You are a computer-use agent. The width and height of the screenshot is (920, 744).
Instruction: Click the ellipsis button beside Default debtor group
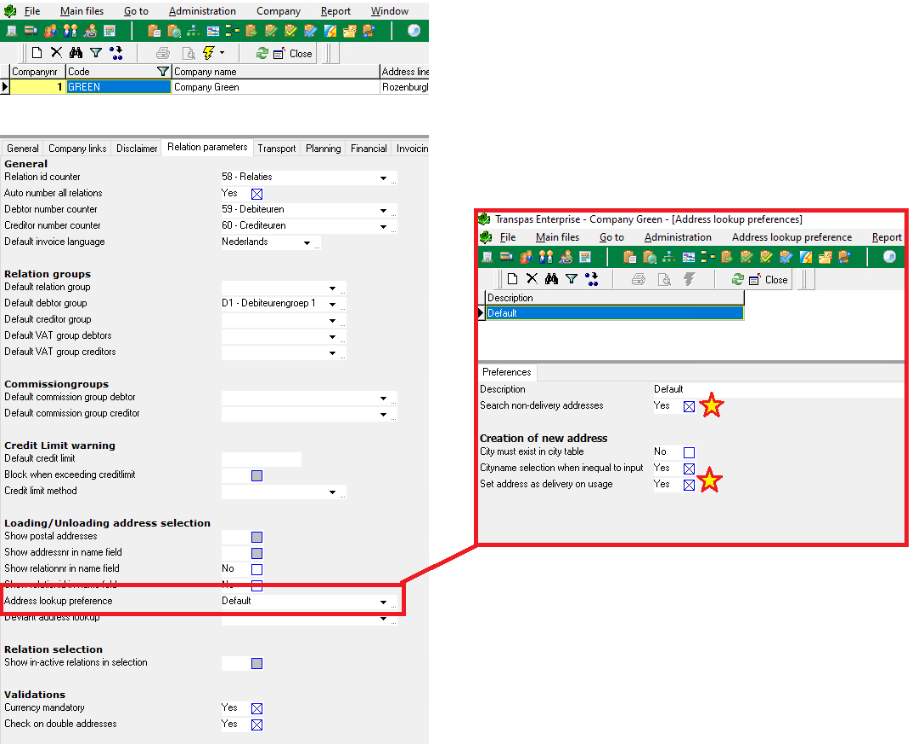[x=343, y=305]
